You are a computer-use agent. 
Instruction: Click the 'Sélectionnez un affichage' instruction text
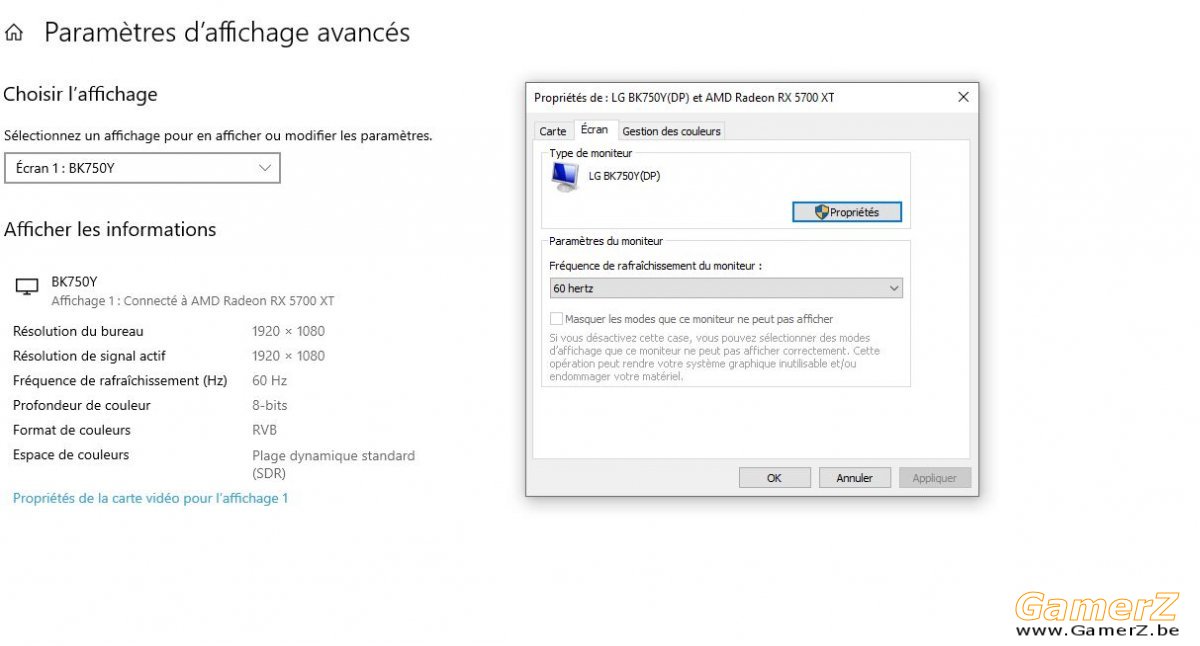[218, 135]
